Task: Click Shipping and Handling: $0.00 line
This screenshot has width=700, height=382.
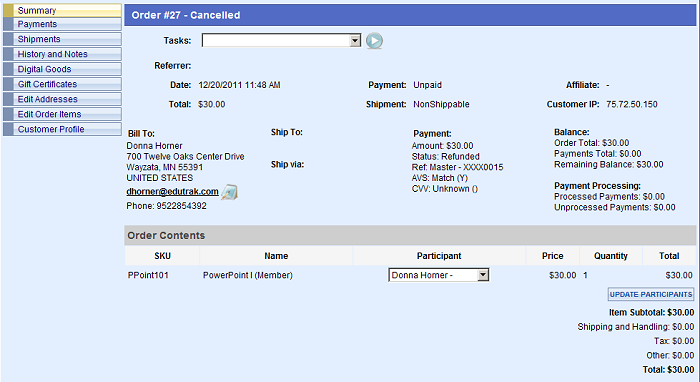Action: (x=636, y=327)
